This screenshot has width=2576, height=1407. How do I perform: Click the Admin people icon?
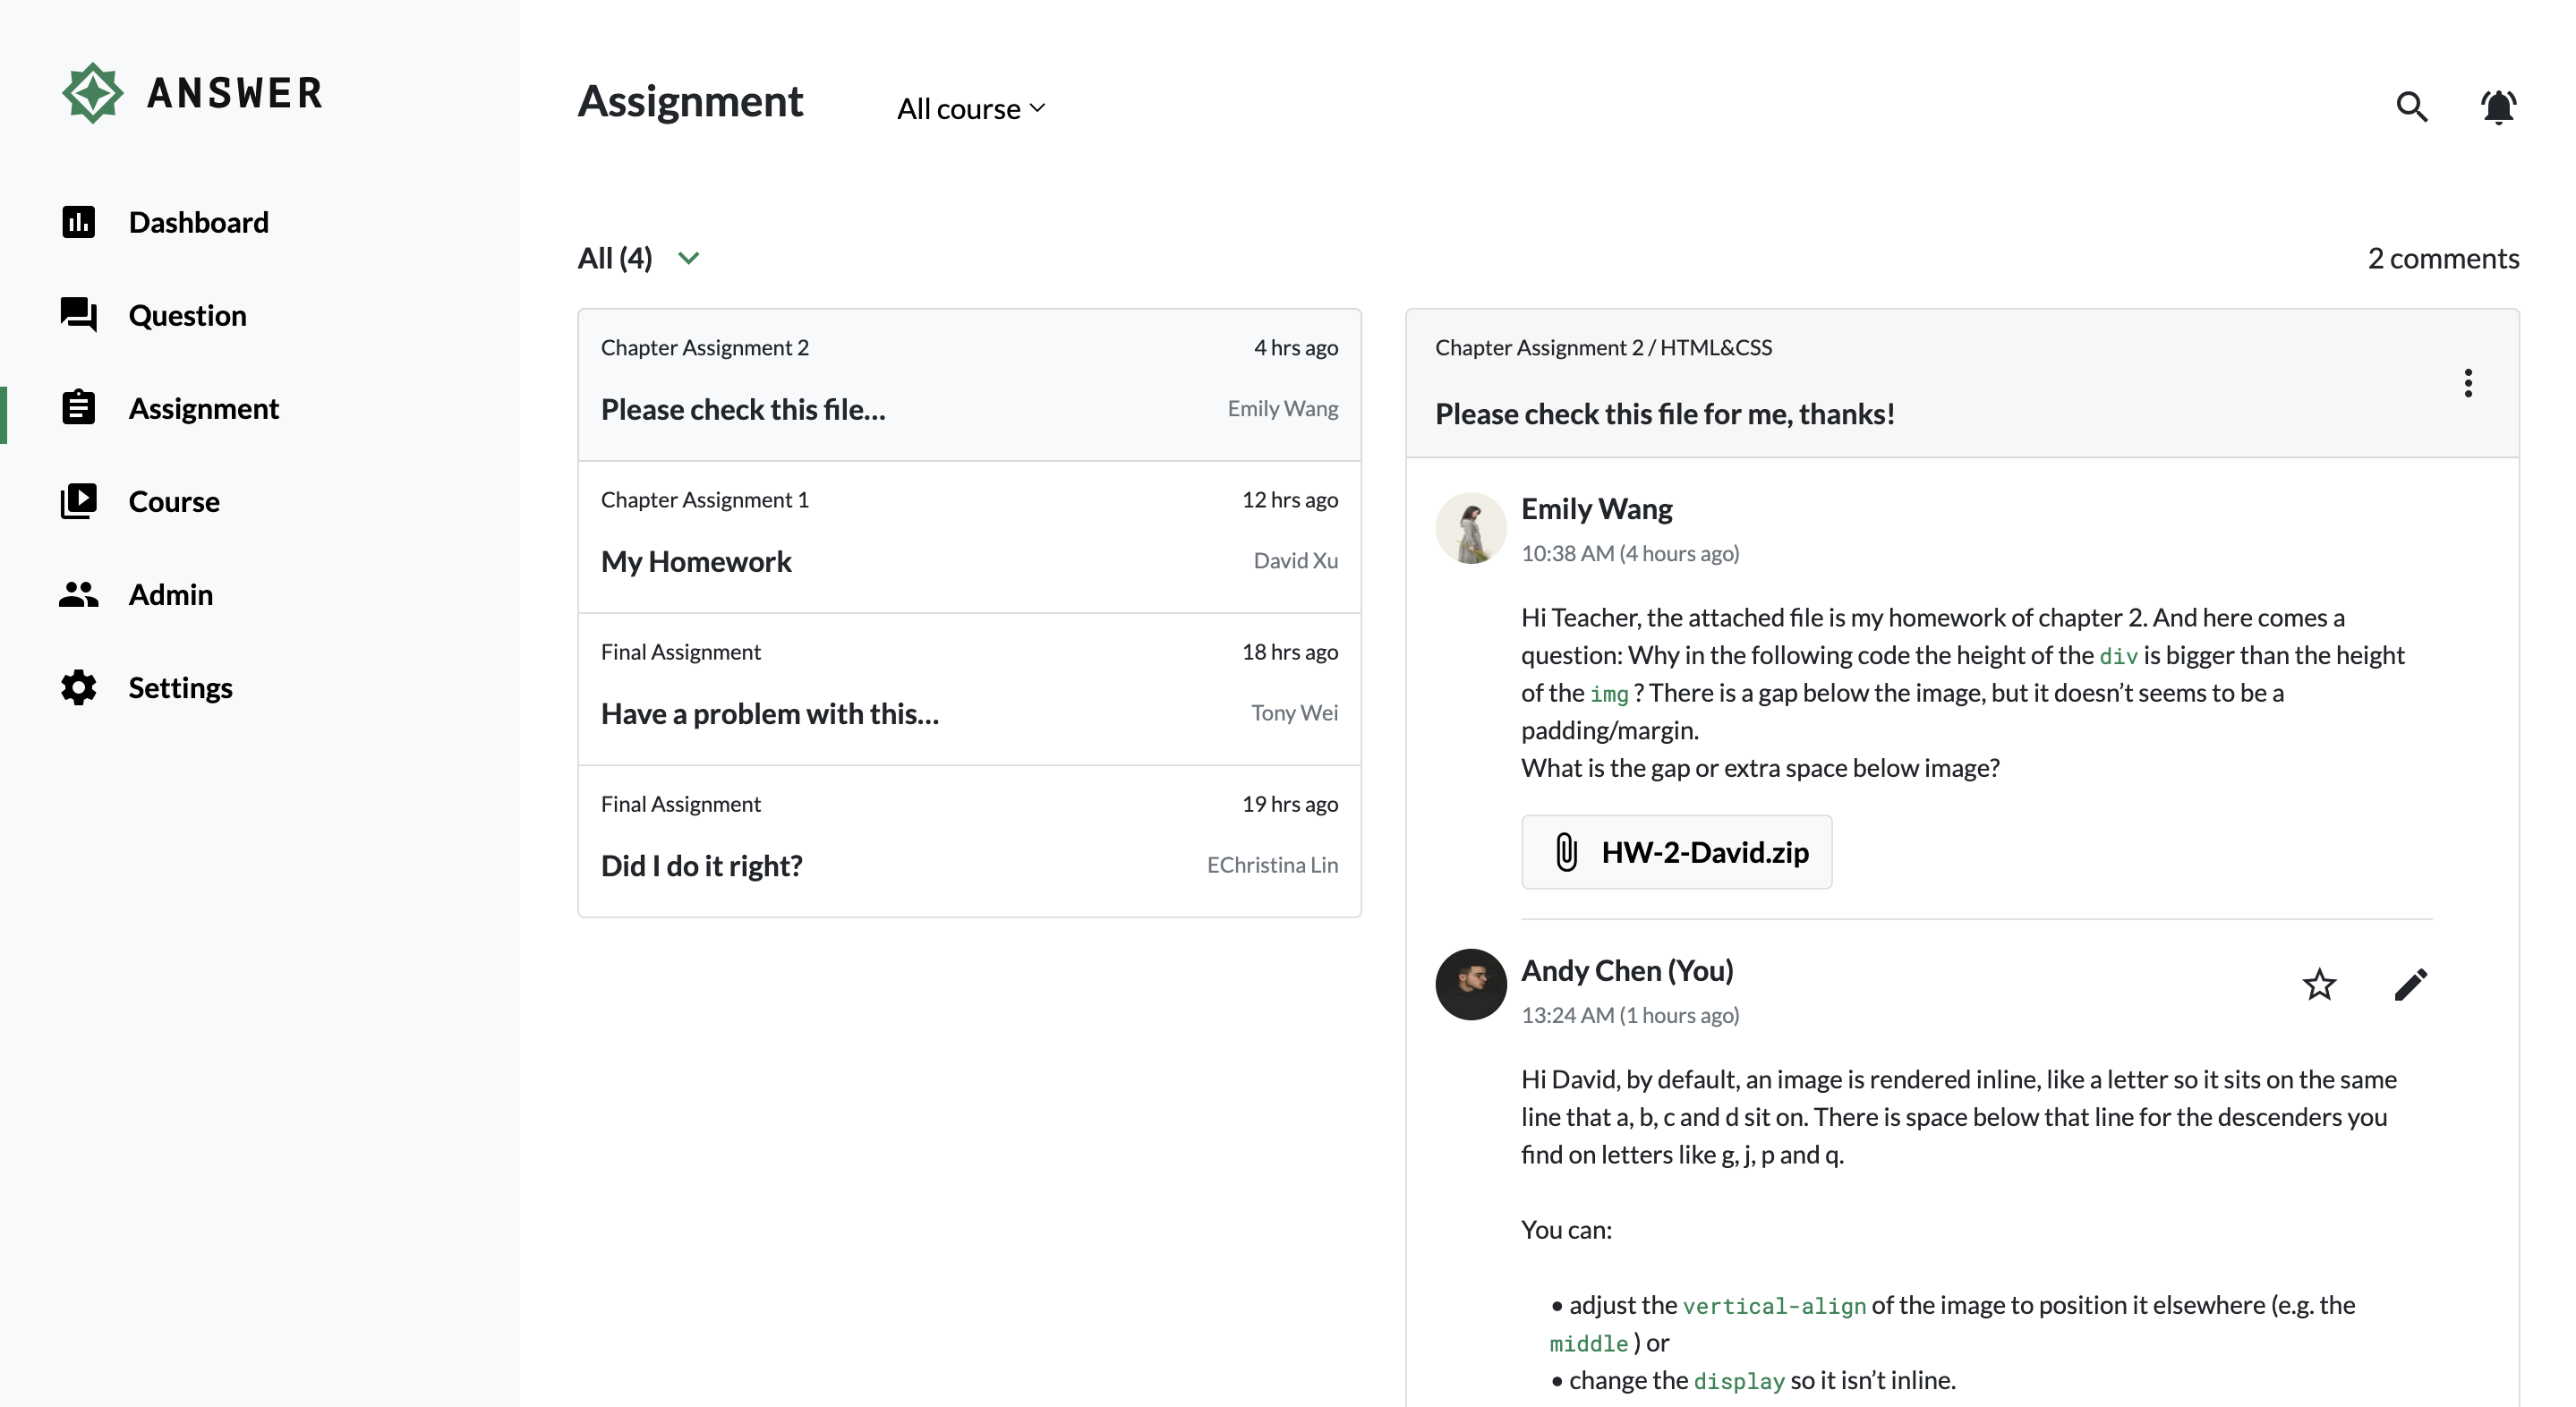pos(78,595)
